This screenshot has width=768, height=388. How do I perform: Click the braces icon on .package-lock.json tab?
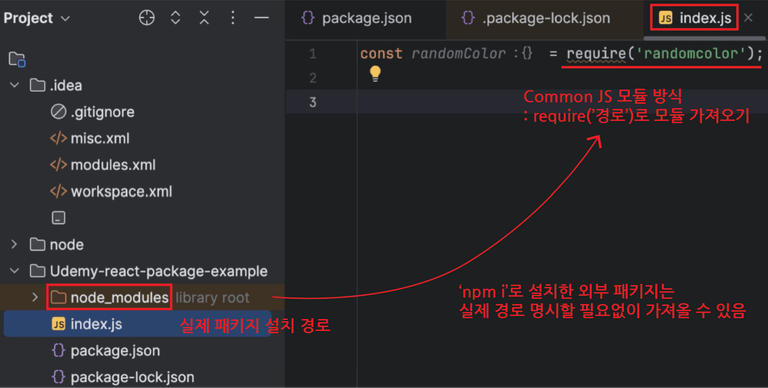pyautogui.click(x=468, y=18)
